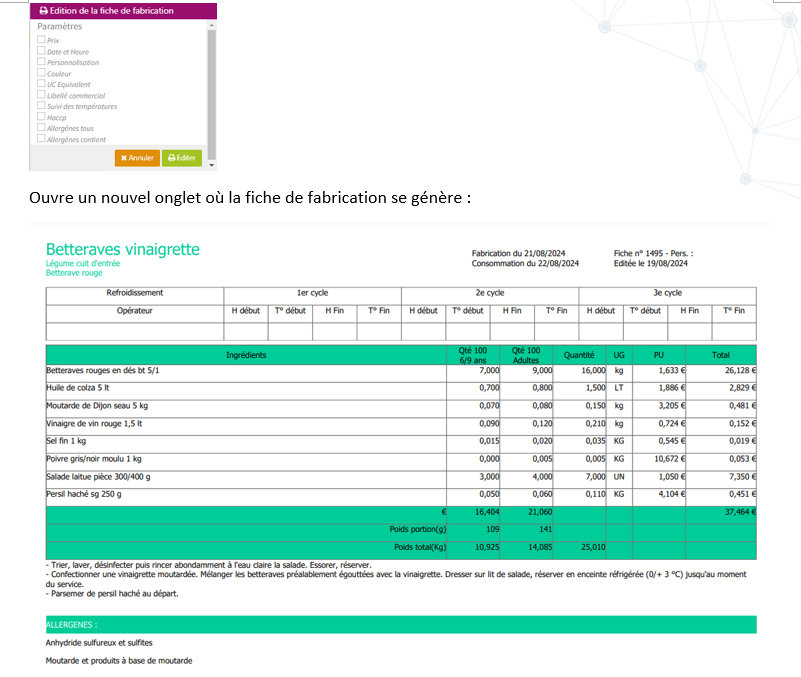
Task: Click the Consommation du 22/08/2024 text
Action: coord(525,264)
